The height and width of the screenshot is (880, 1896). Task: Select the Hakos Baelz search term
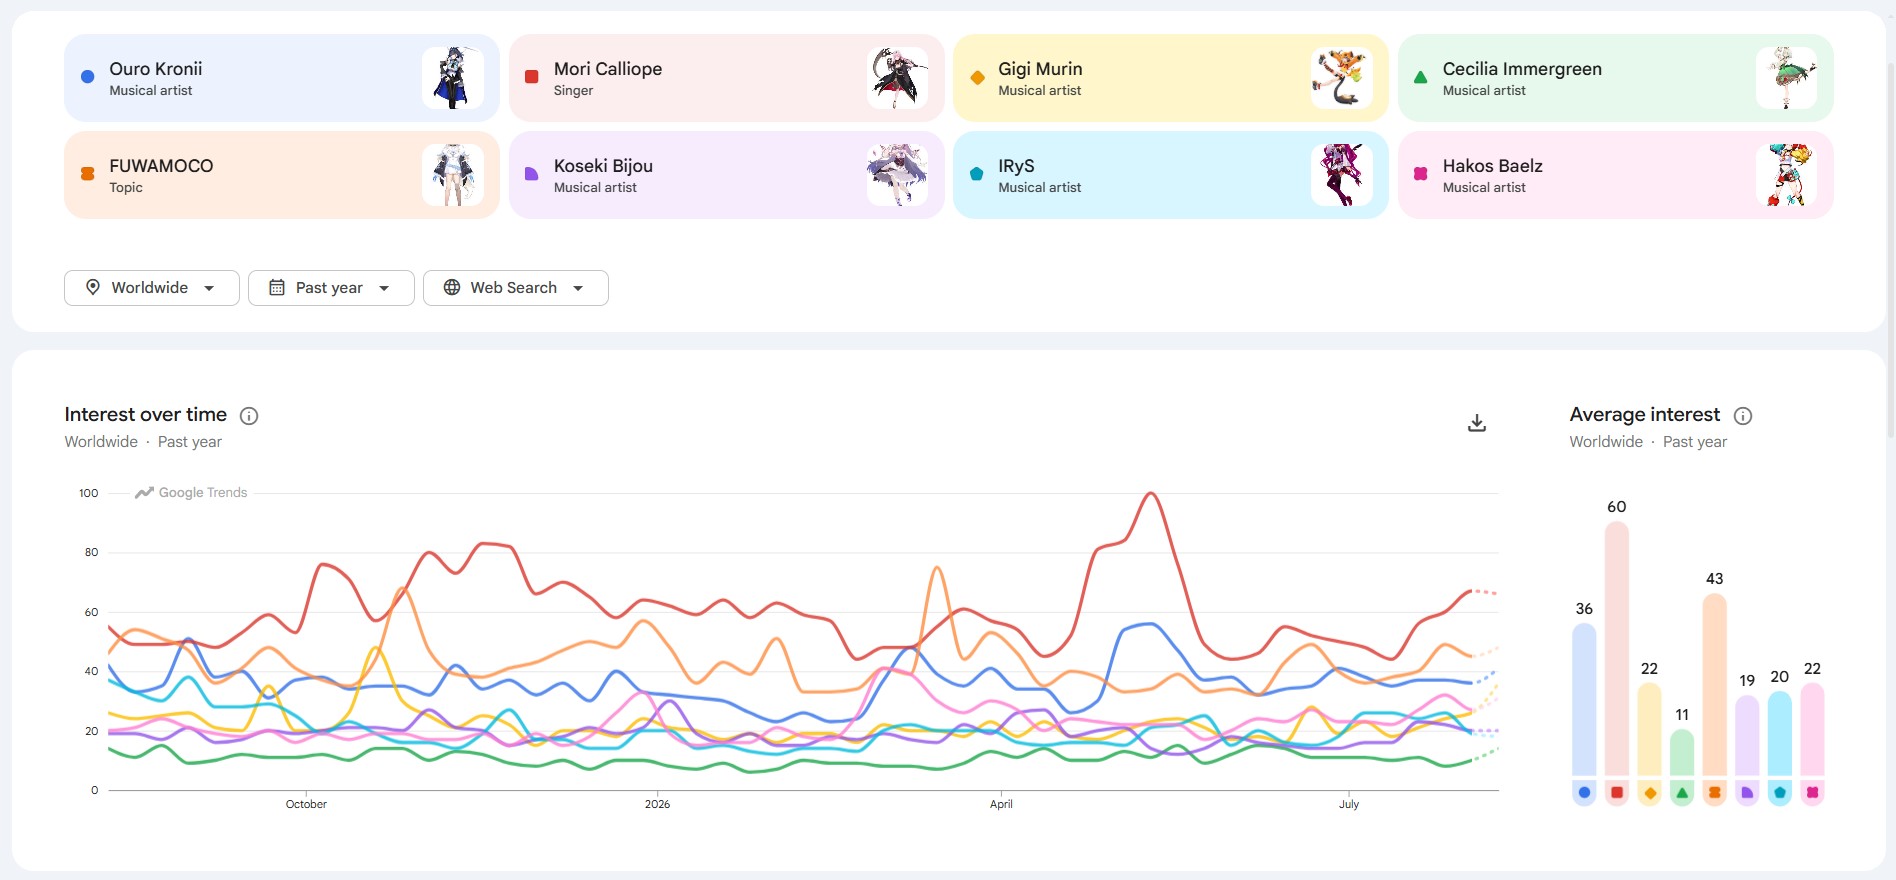coord(1616,175)
